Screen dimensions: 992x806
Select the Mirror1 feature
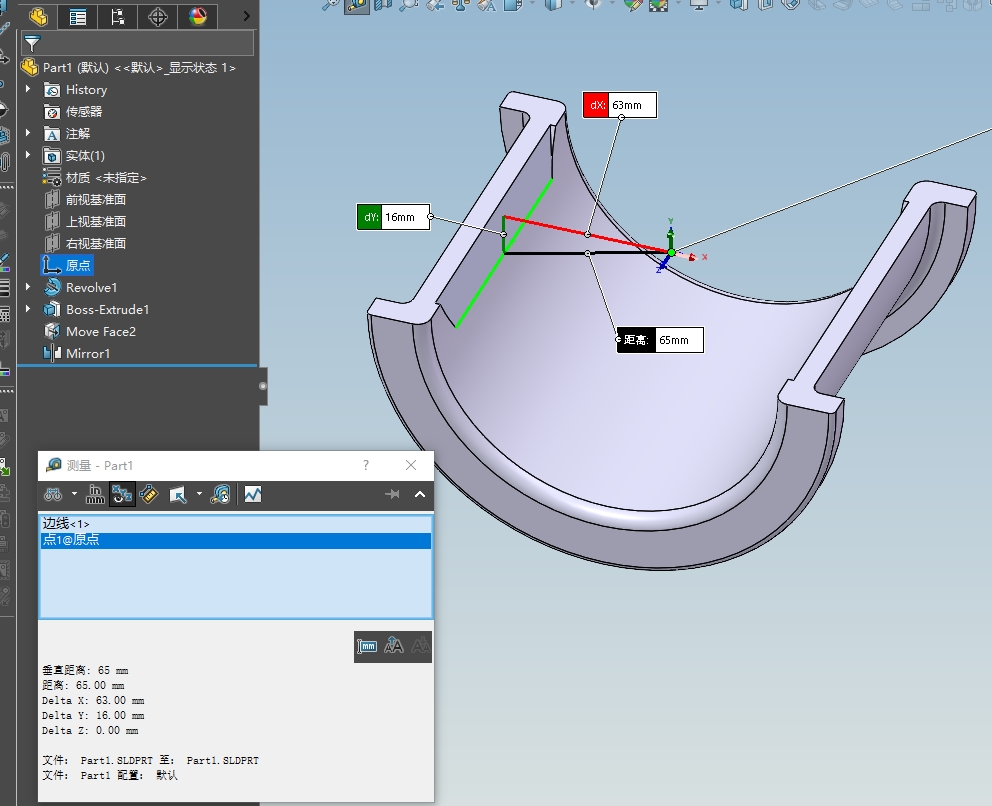[x=76, y=354]
